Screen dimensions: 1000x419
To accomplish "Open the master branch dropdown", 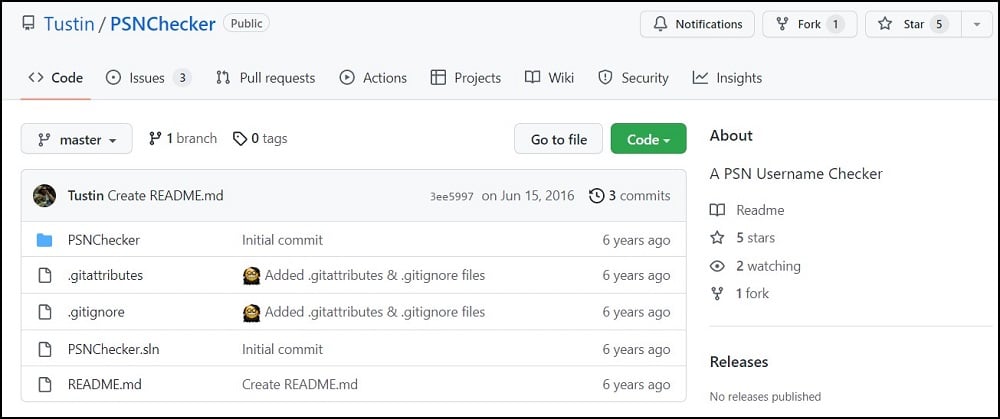I will (76, 140).
